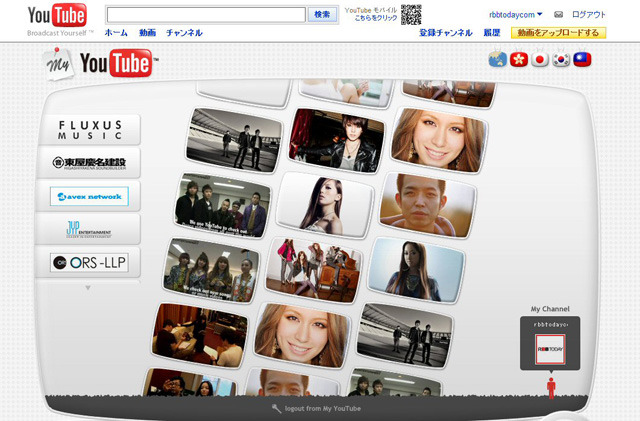This screenshot has width=640, height=421.
Task: Select the Japan flag icon
Action: click(540, 60)
